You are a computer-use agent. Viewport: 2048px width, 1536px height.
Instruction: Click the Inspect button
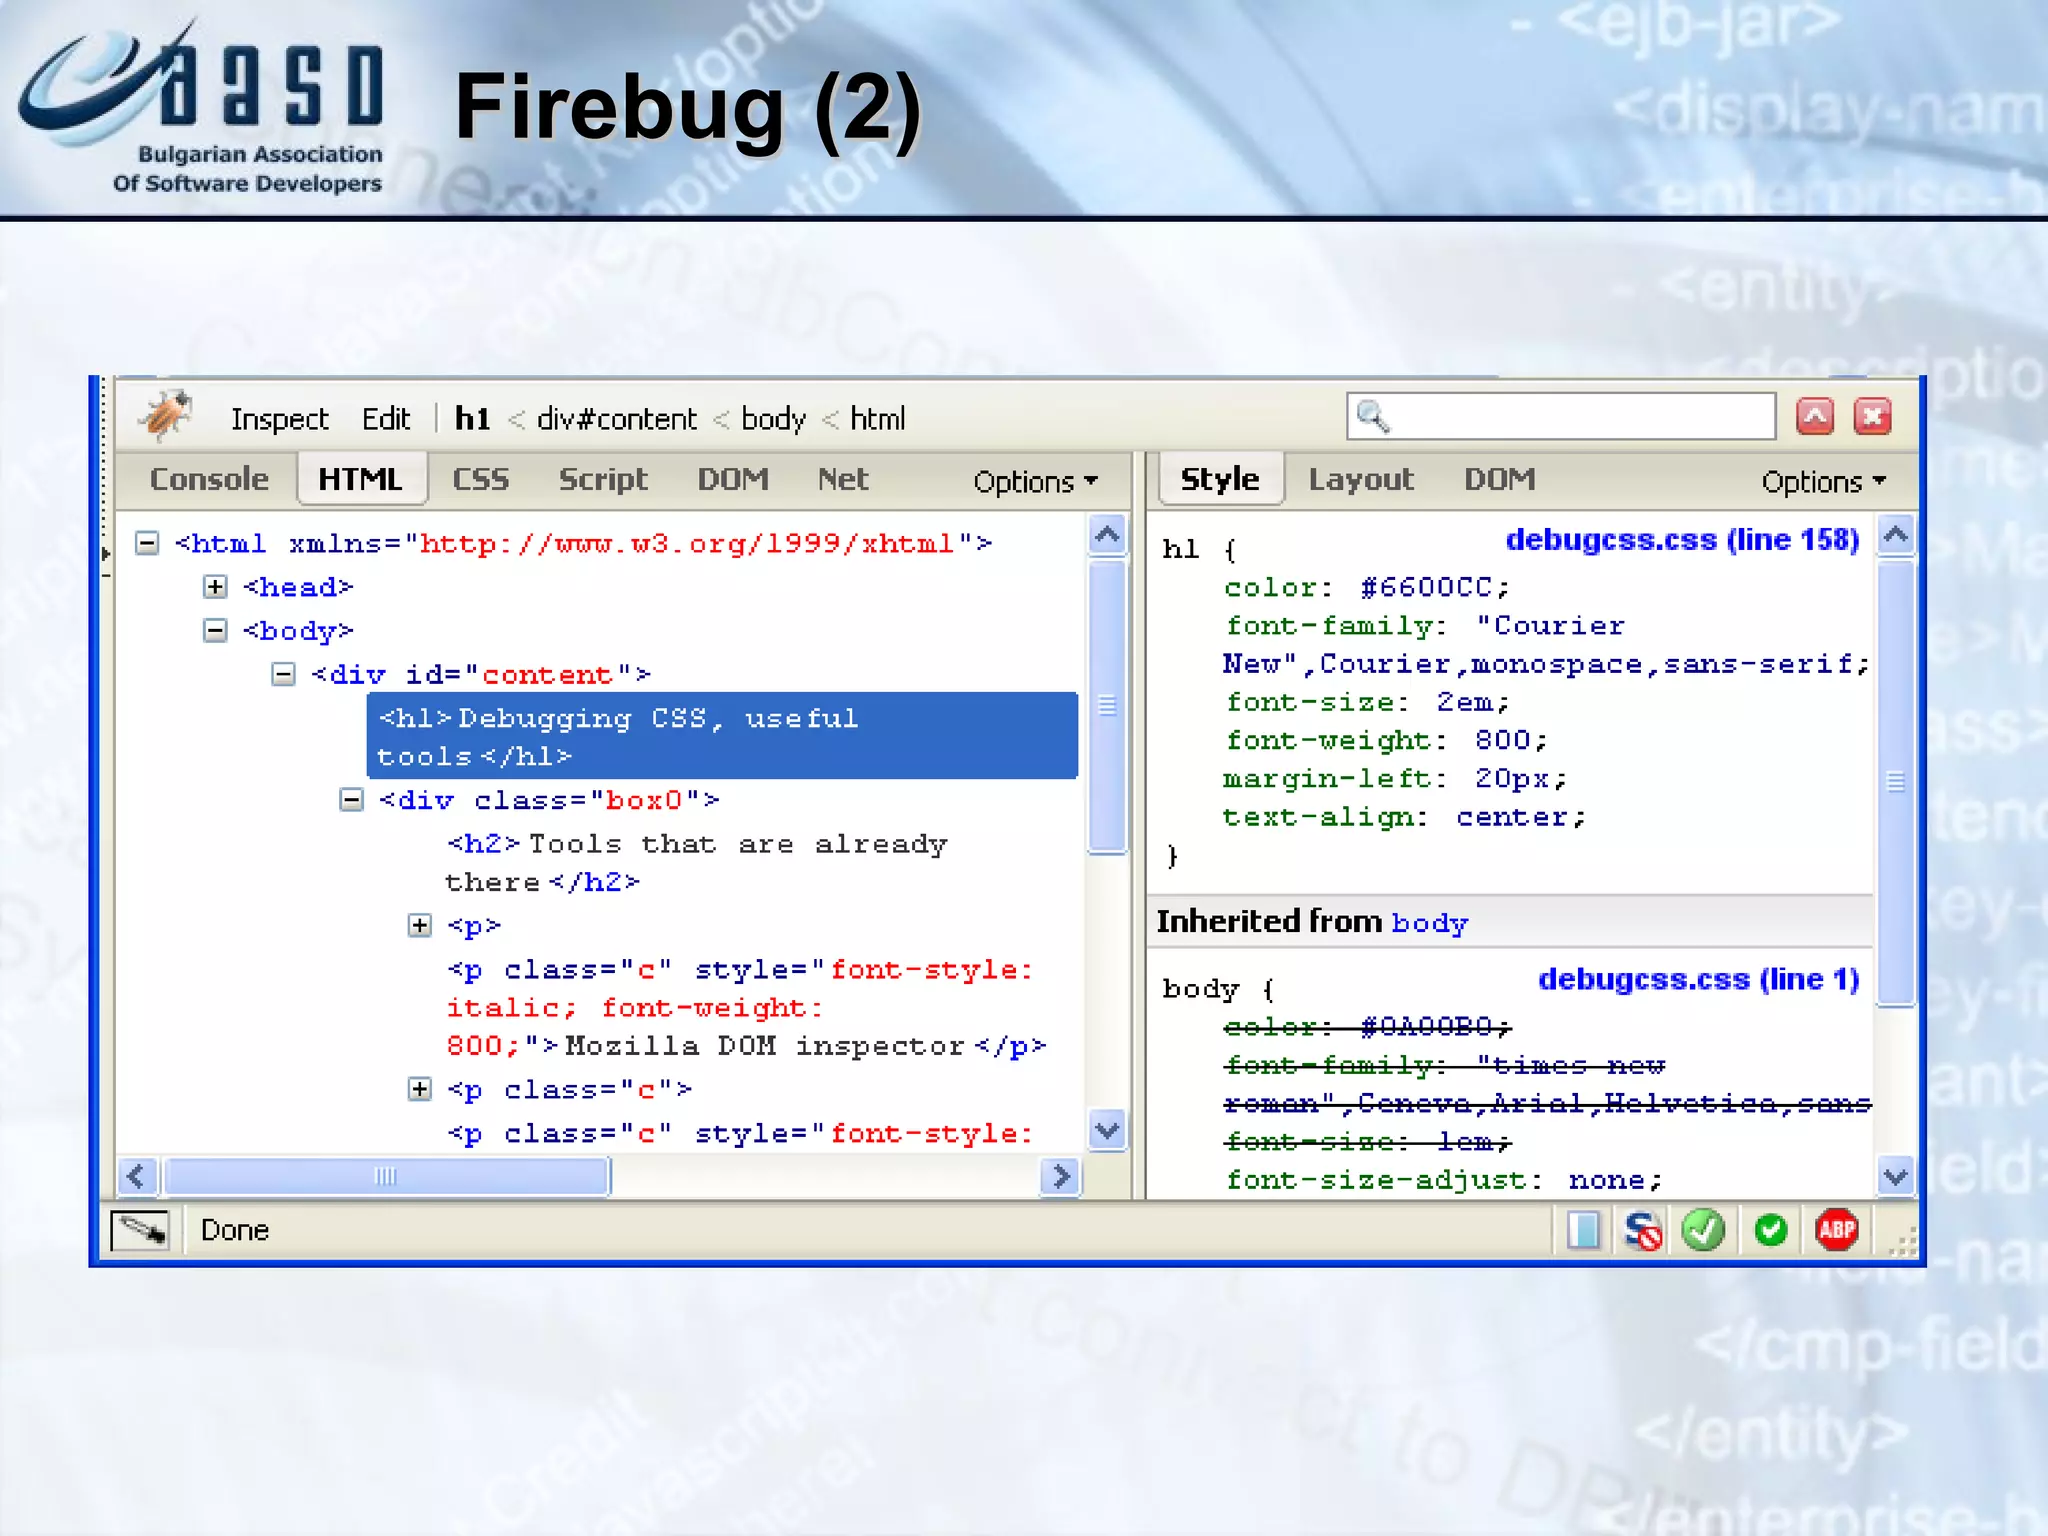coord(280,419)
